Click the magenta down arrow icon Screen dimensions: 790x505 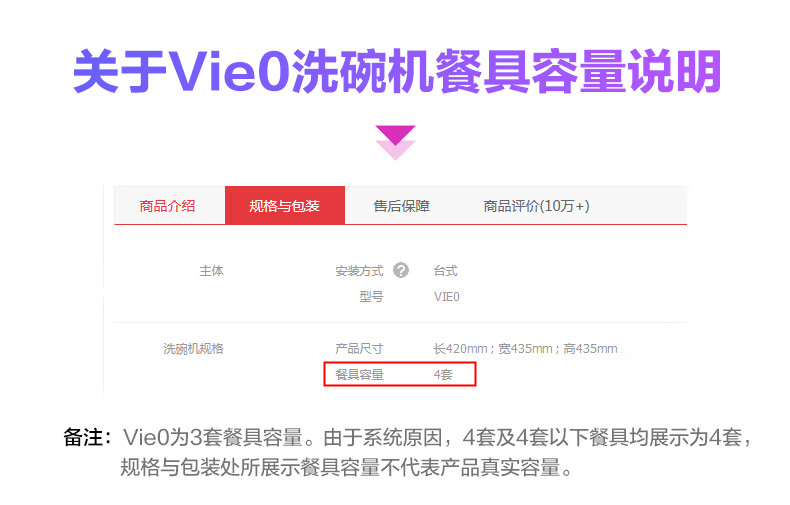point(395,142)
